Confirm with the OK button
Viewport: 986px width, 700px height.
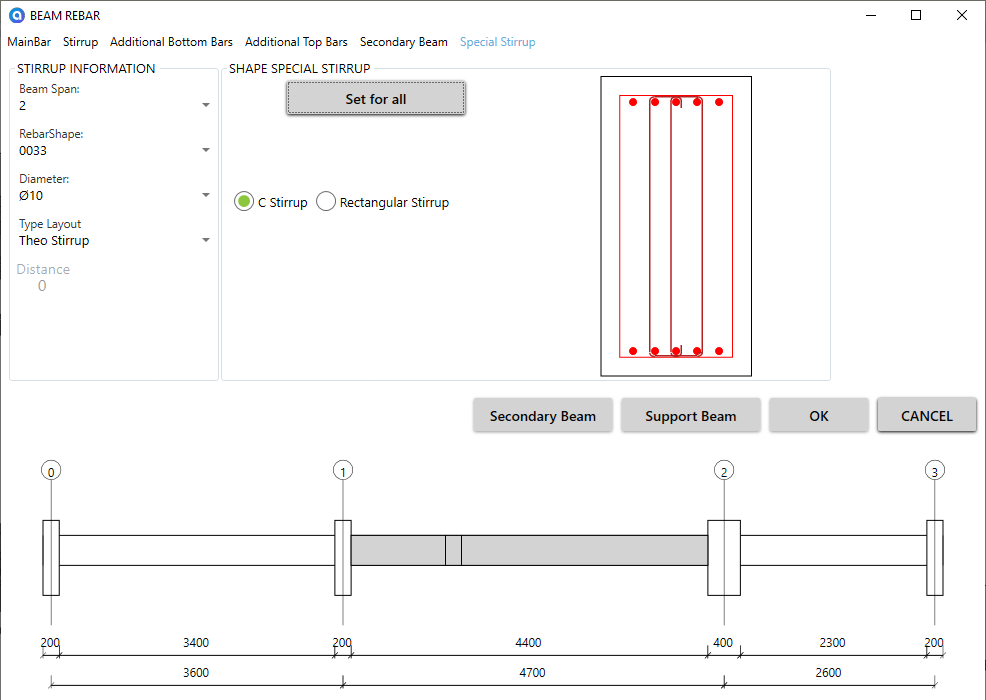click(x=819, y=416)
